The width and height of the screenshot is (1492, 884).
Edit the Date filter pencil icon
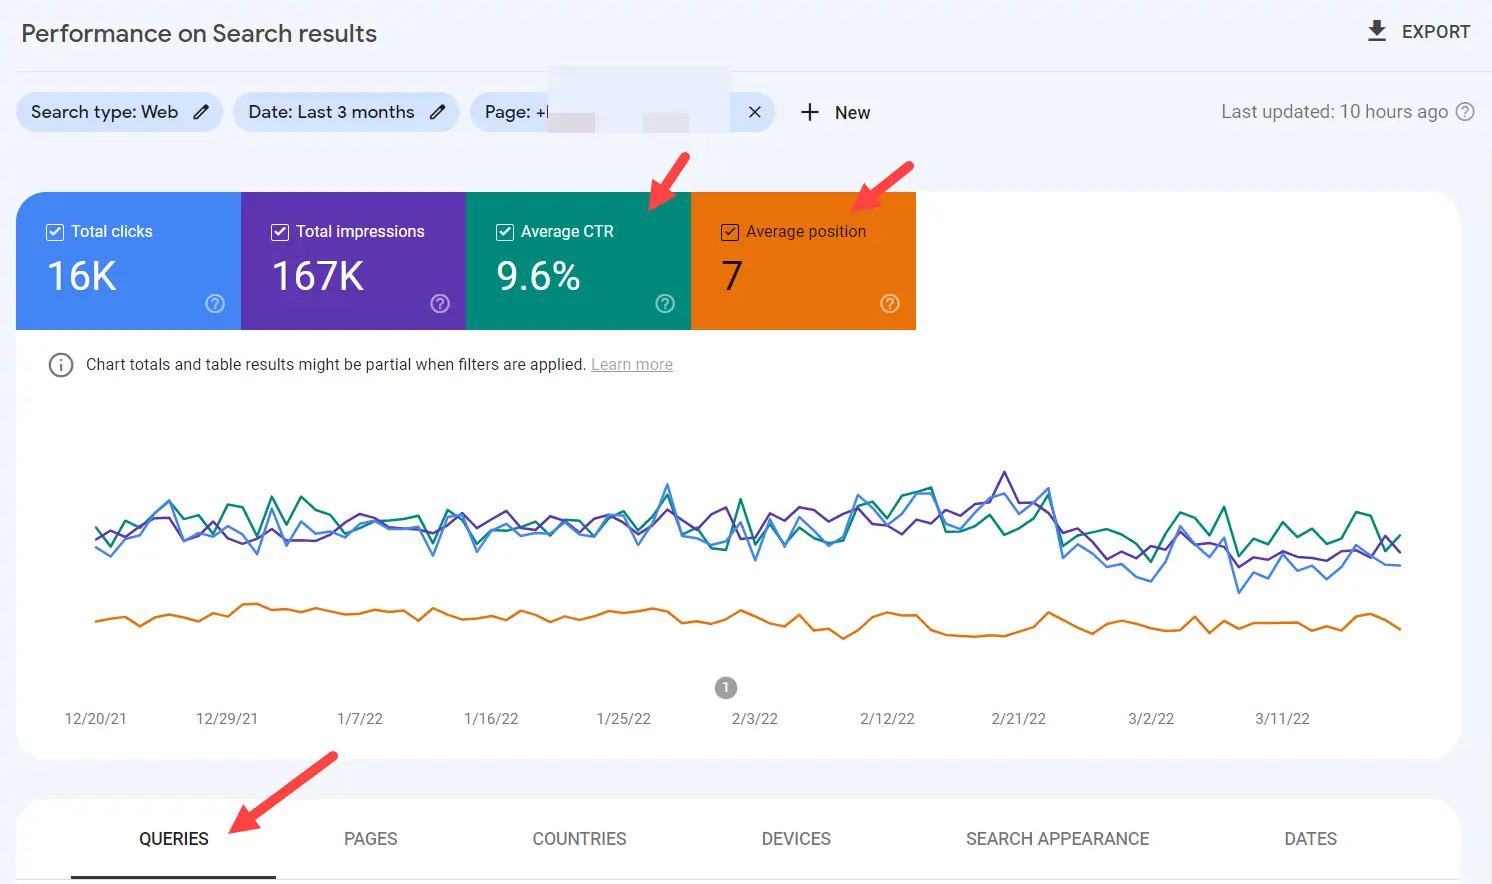click(437, 112)
